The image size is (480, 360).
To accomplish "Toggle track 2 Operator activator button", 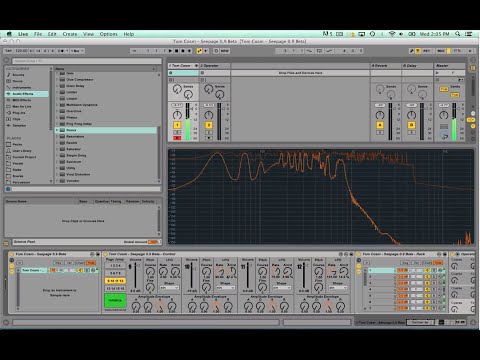I will 209,125.
